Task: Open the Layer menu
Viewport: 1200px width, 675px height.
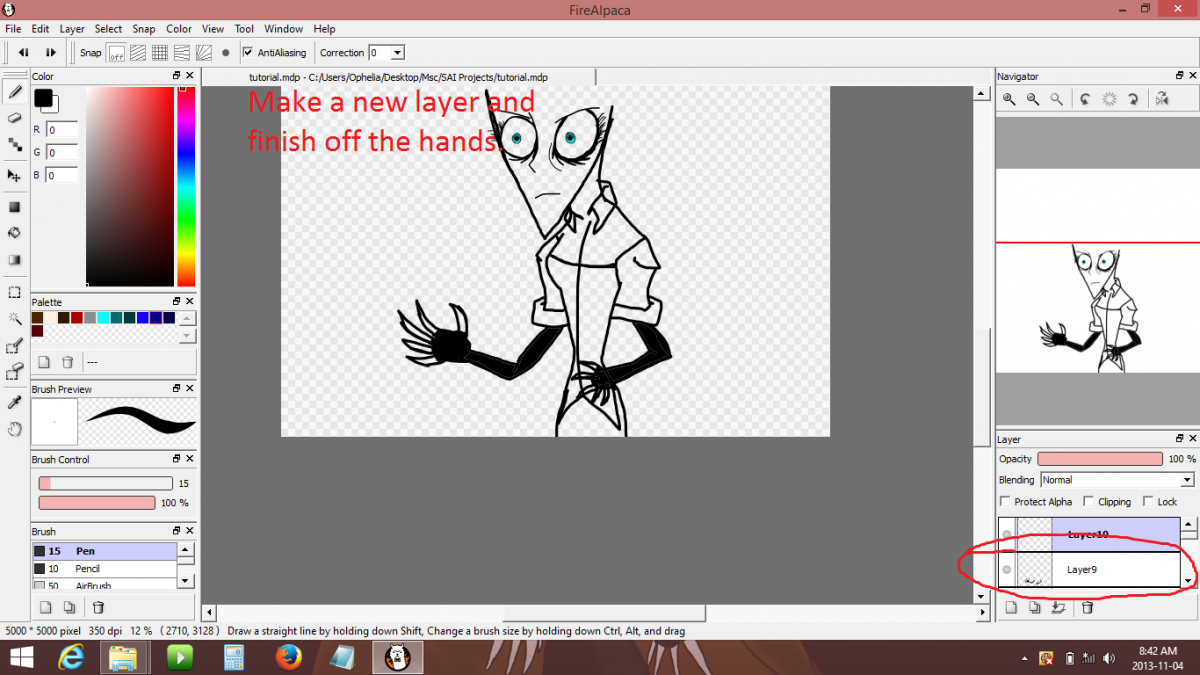Action: point(72,29)
